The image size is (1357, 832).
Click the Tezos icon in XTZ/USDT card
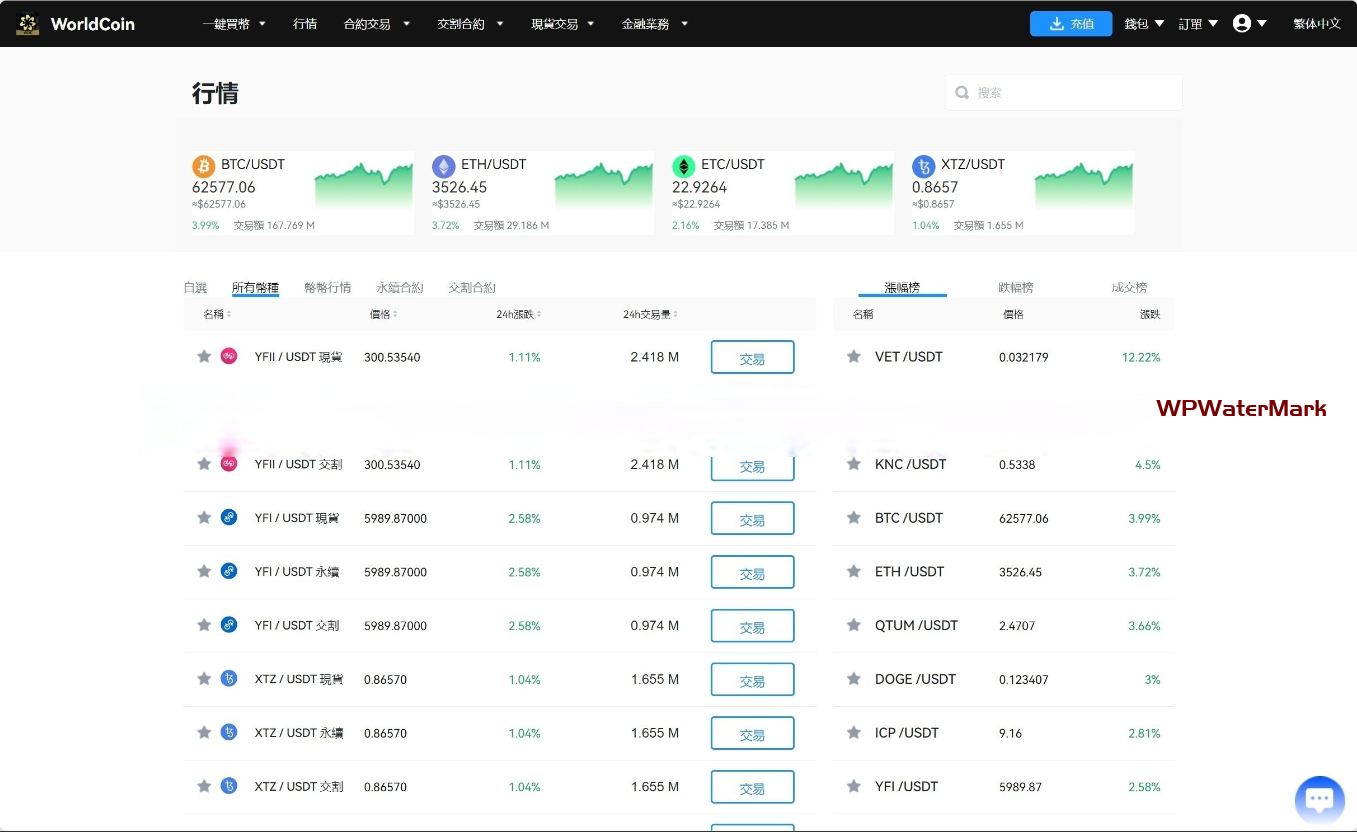(923, 166)
